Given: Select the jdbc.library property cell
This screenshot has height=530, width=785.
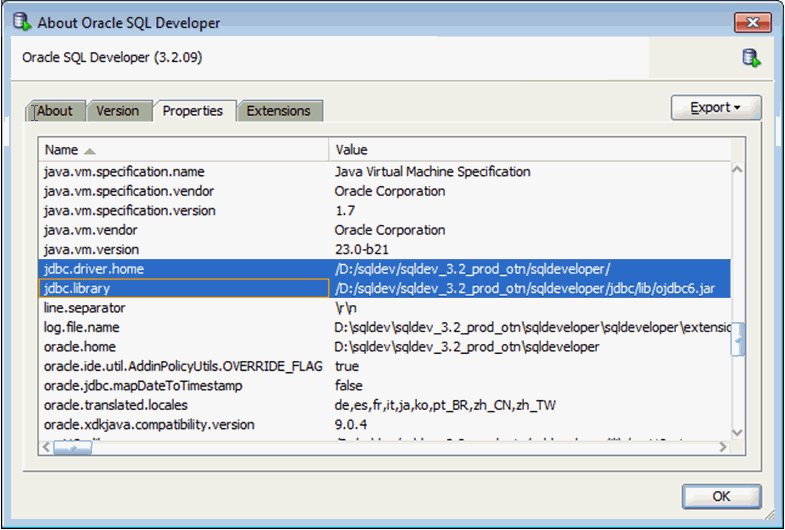Looking at the screenshot, I should tap(184, 289).
